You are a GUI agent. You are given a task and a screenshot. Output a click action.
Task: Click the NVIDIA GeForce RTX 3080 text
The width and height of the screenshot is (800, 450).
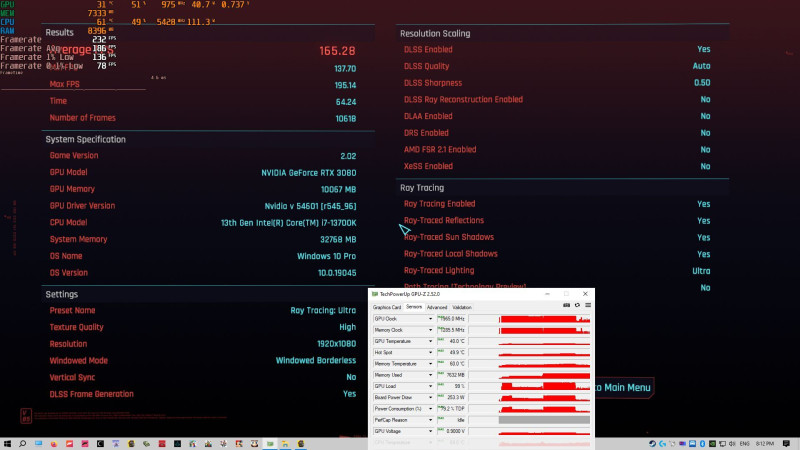point(309,173)
